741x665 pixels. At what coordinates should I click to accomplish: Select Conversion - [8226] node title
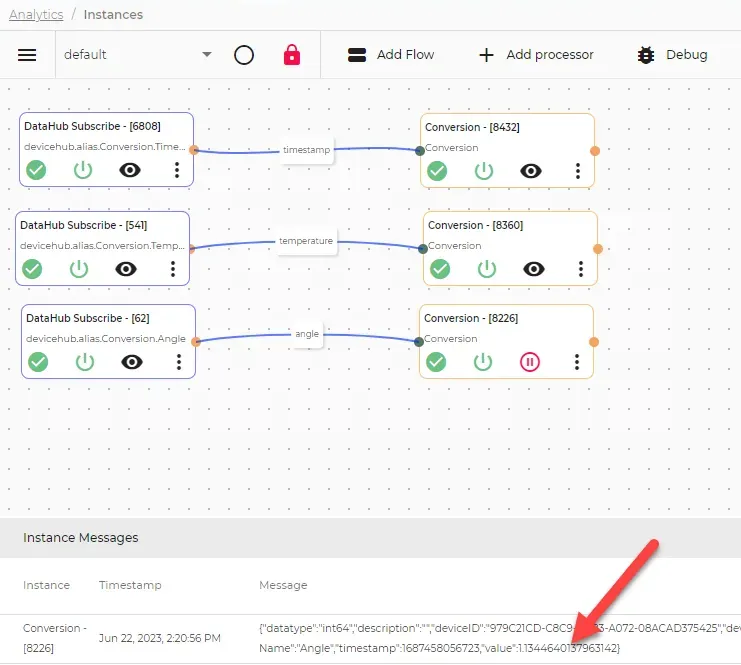tap(471, 318)
